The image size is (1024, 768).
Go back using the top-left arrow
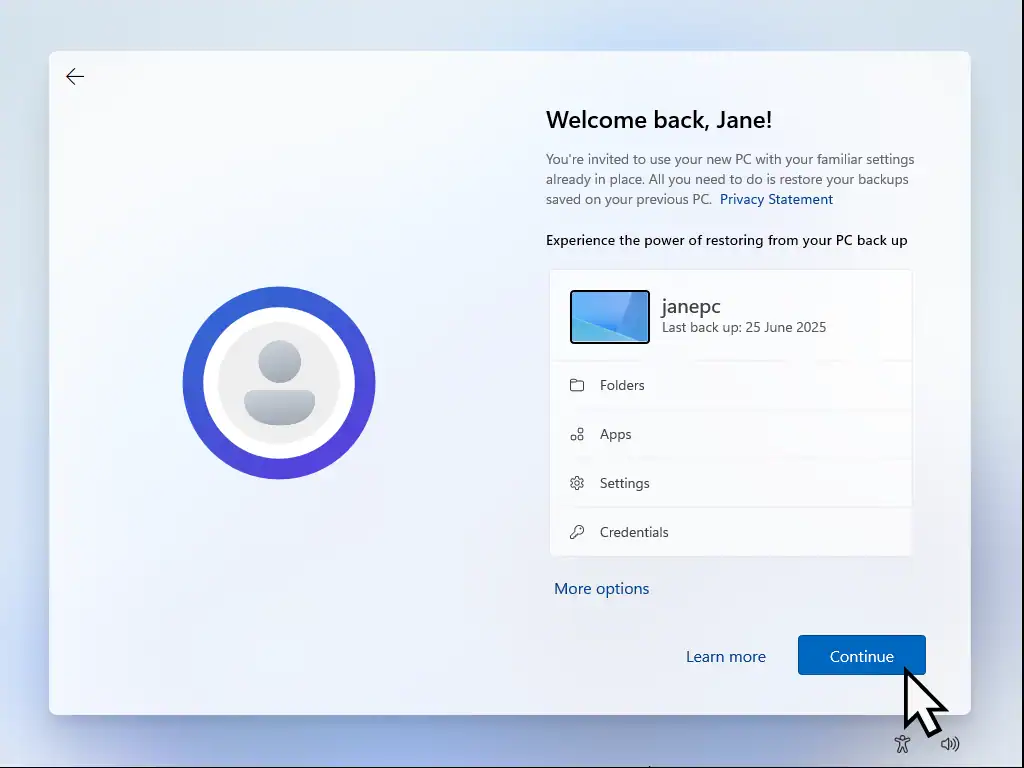[x=75, y=77]
